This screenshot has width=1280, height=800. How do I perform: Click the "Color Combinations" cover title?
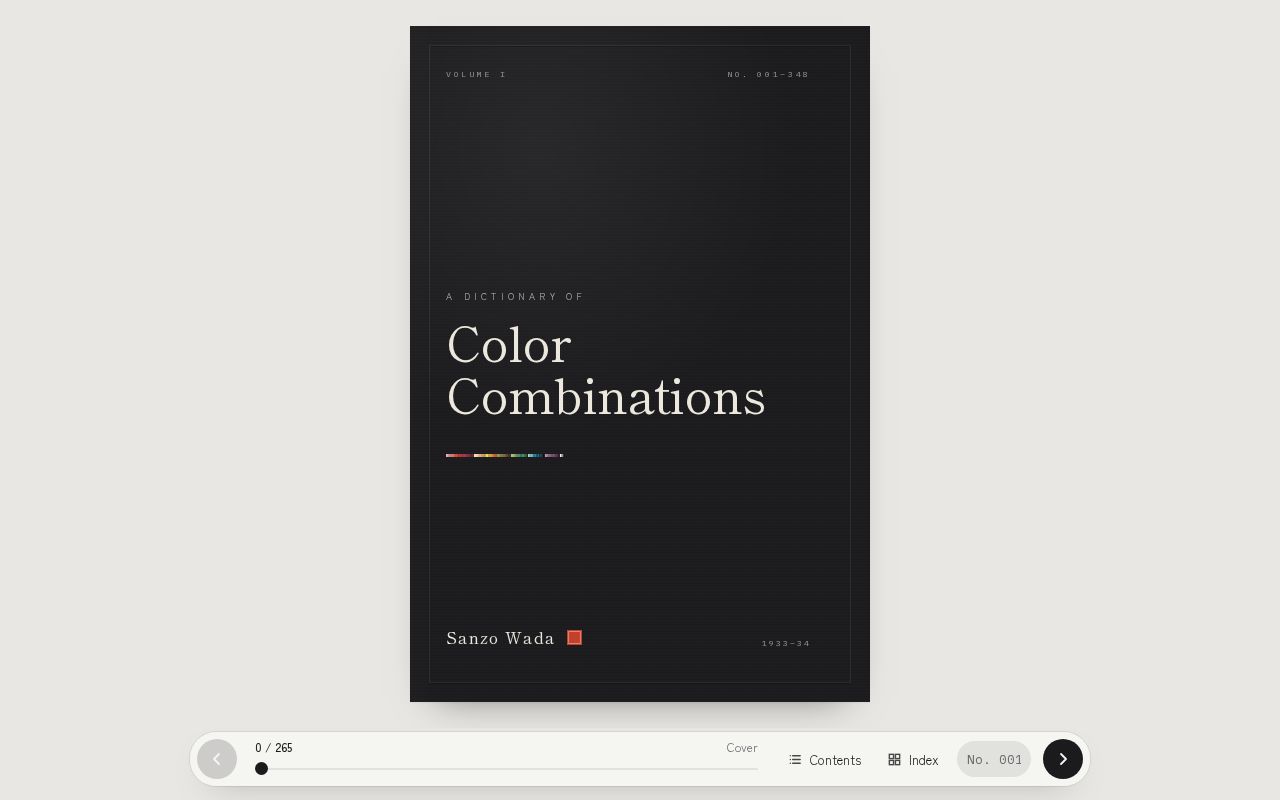pos(606,371)
